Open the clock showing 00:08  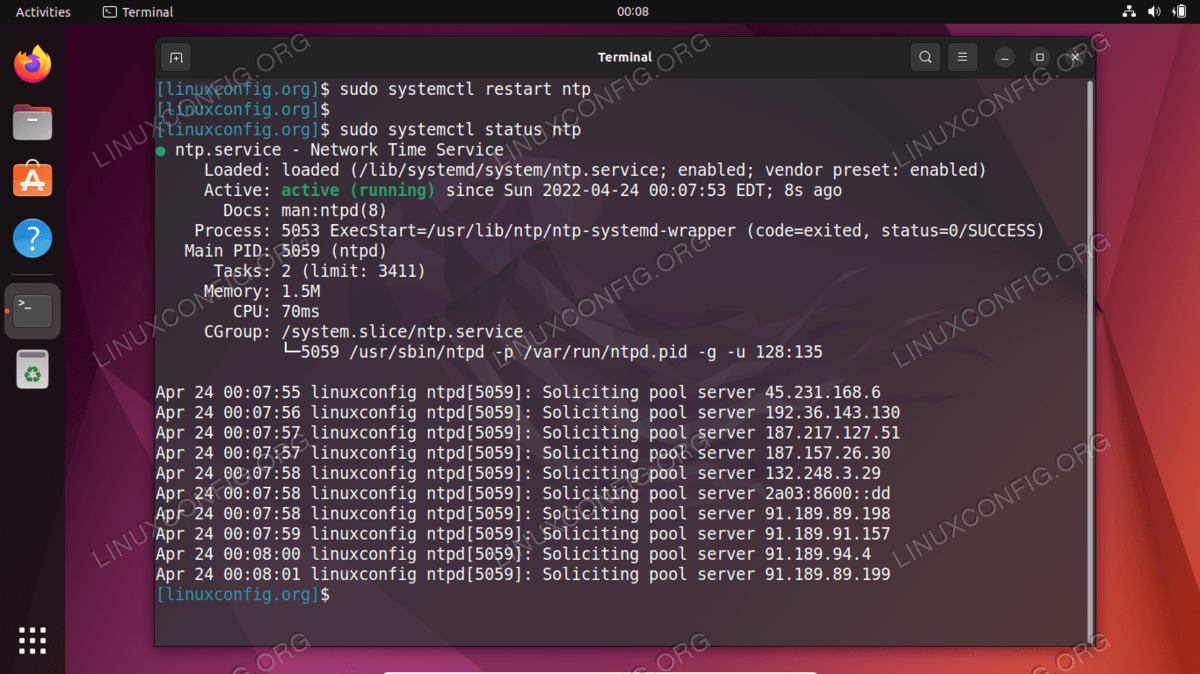click(632, 12)
